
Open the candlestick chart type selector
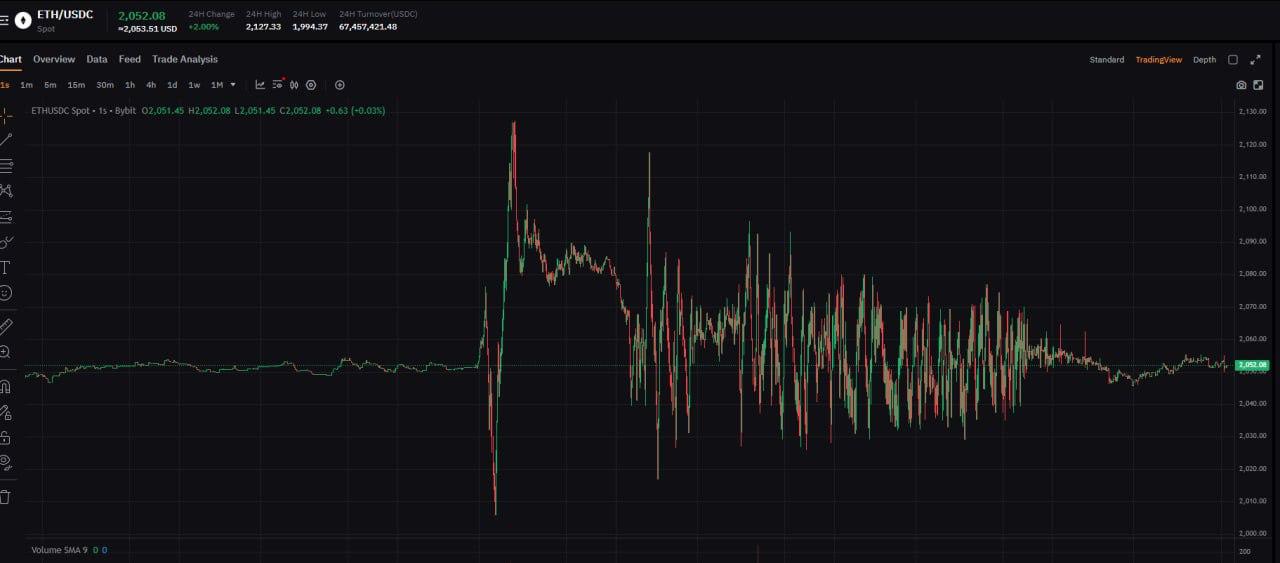294,85
